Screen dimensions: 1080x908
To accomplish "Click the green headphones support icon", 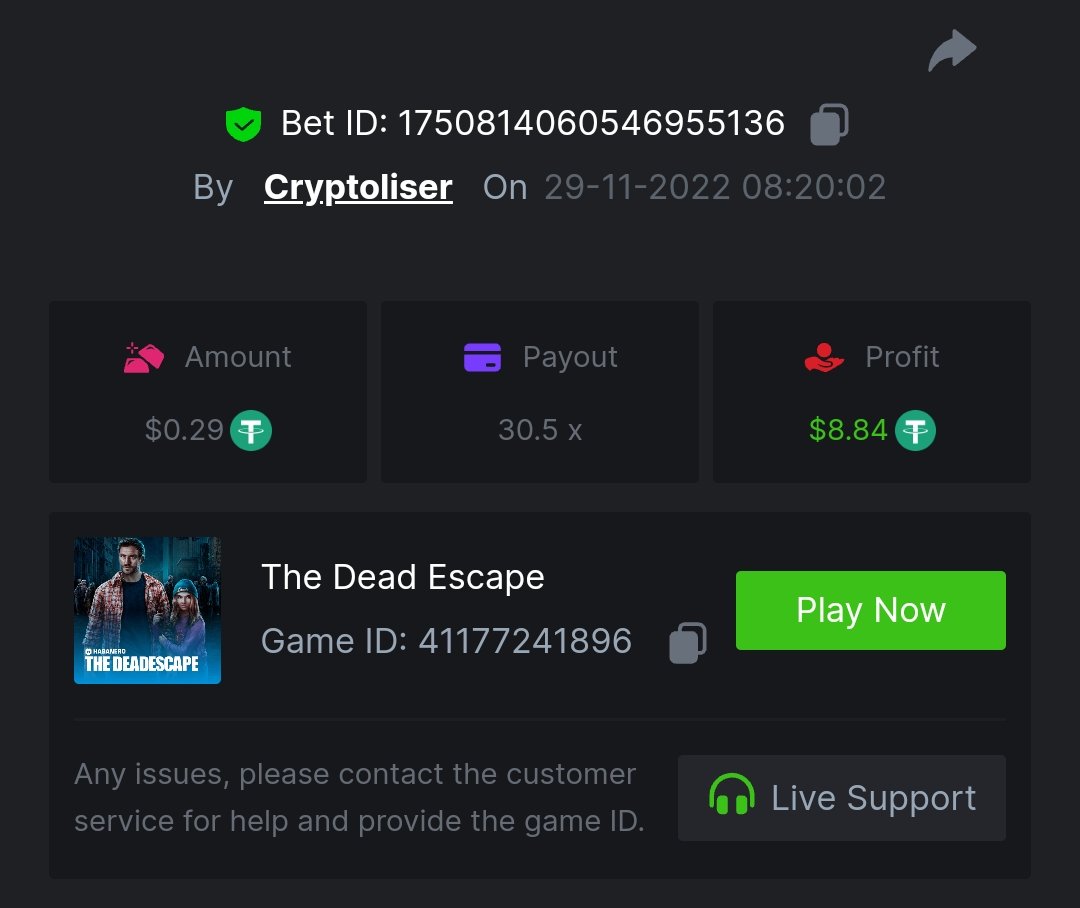I will [x=731, y=797].
